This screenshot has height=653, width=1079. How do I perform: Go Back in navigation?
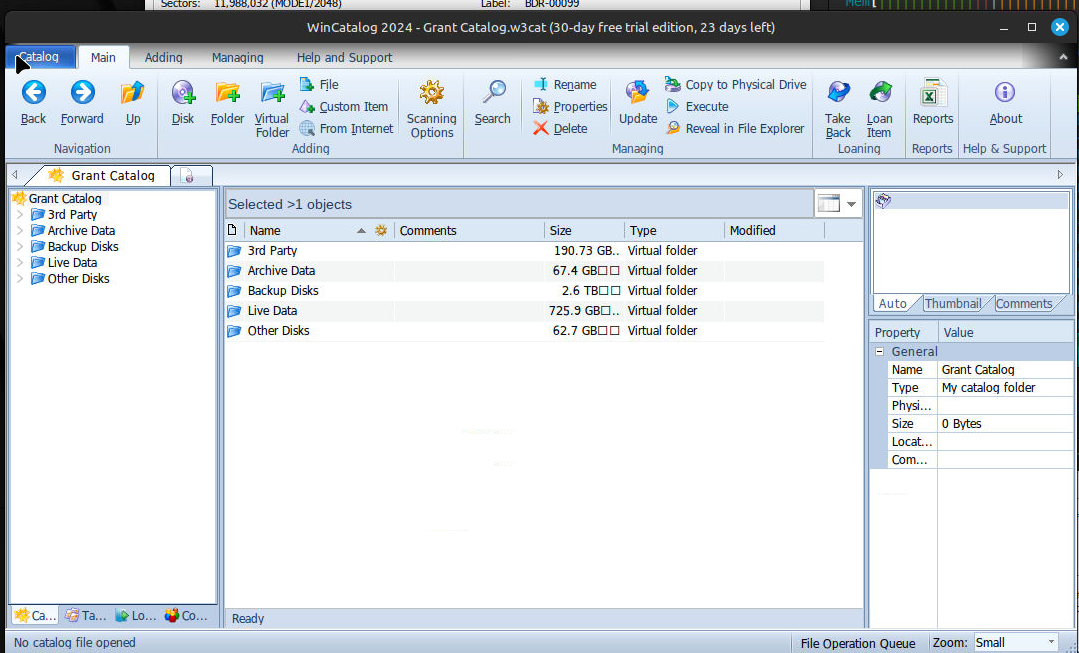[33, 103]
